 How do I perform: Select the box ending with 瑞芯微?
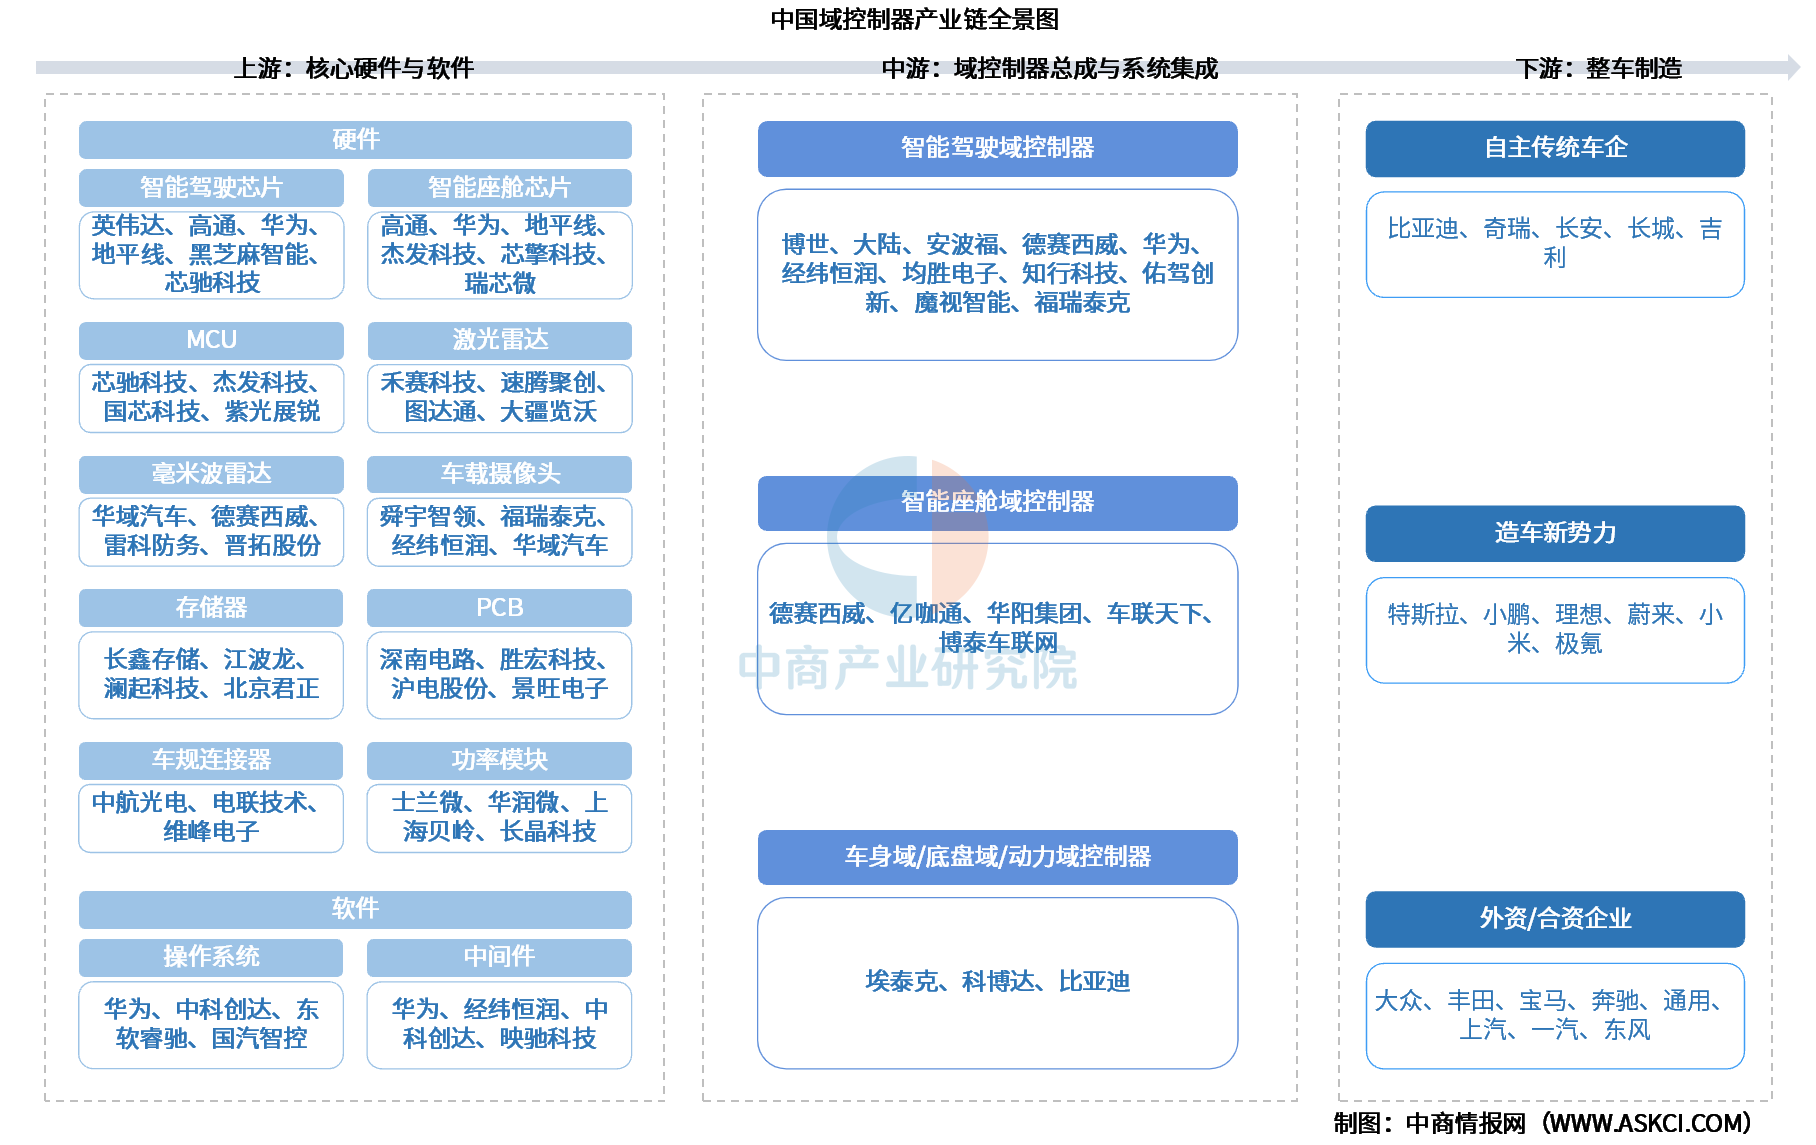[x=500, y=255]
